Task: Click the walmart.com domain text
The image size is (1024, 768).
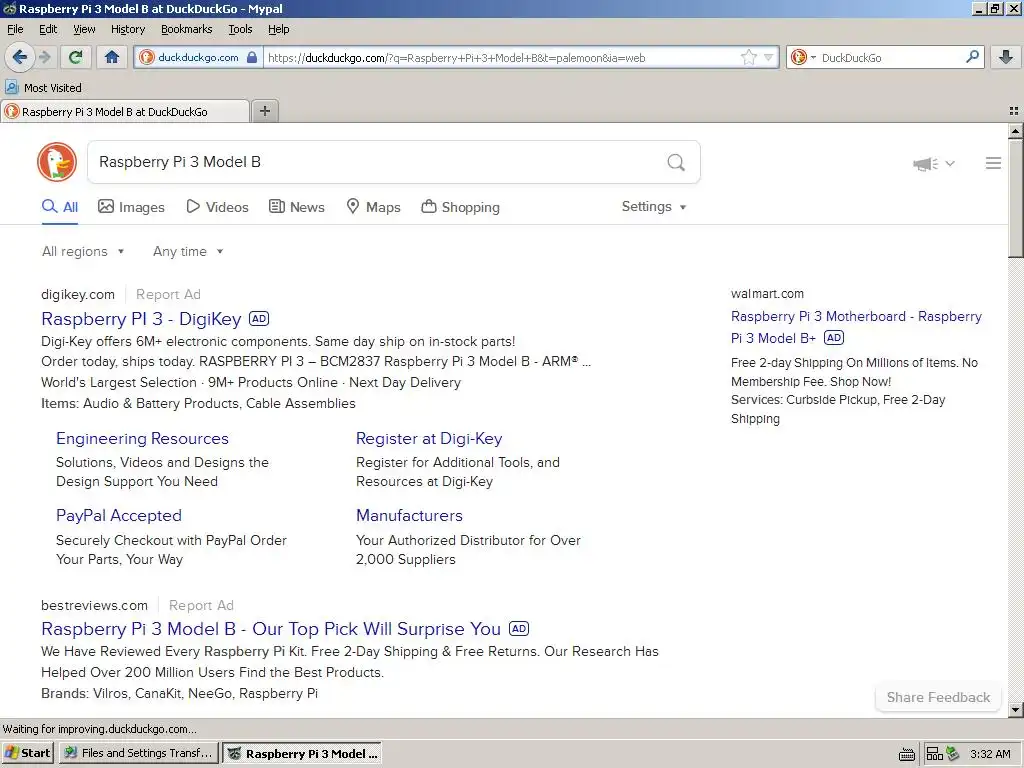Action: click(x=767, y=294)
